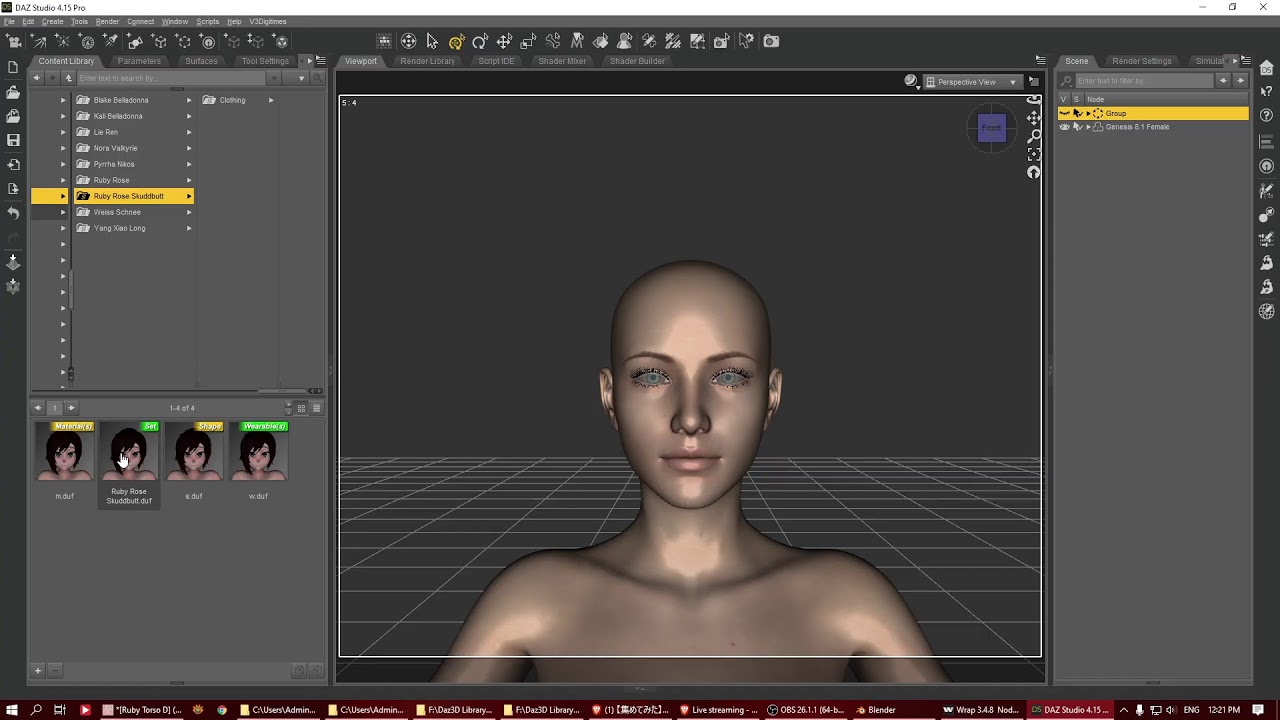Image resolution: width=1280 pixels, height=720 pixels.
Task: Frame the selection with the viewport frame icon
Action: 1033,154
